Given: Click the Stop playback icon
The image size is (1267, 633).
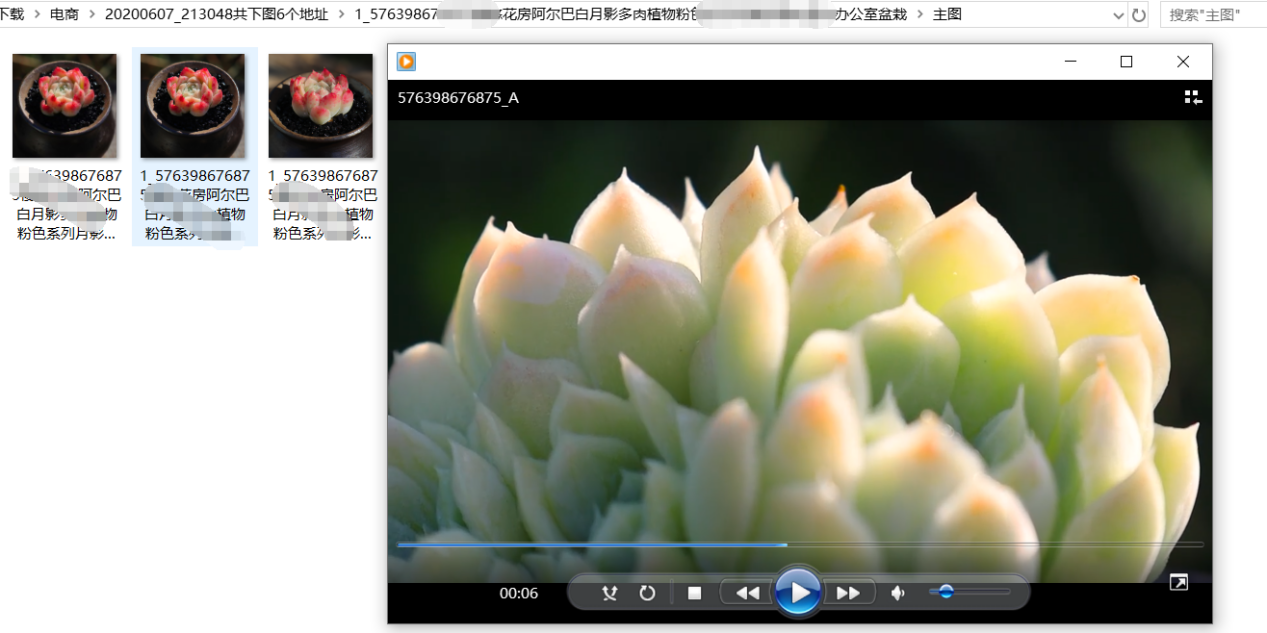Looking at the screenshot, I should [695, 592].
